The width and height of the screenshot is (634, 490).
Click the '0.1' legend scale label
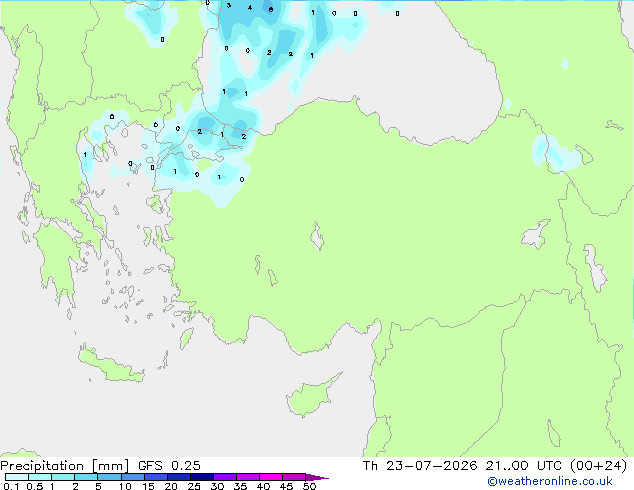pyautogui.click(x=10, y=486)
